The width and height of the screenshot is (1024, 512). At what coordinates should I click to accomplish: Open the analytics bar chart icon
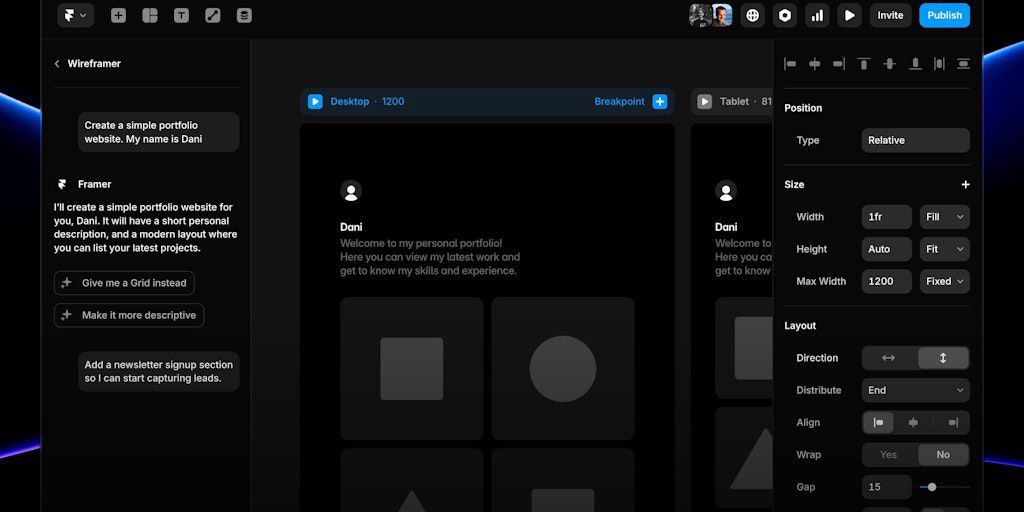(817, 16)
